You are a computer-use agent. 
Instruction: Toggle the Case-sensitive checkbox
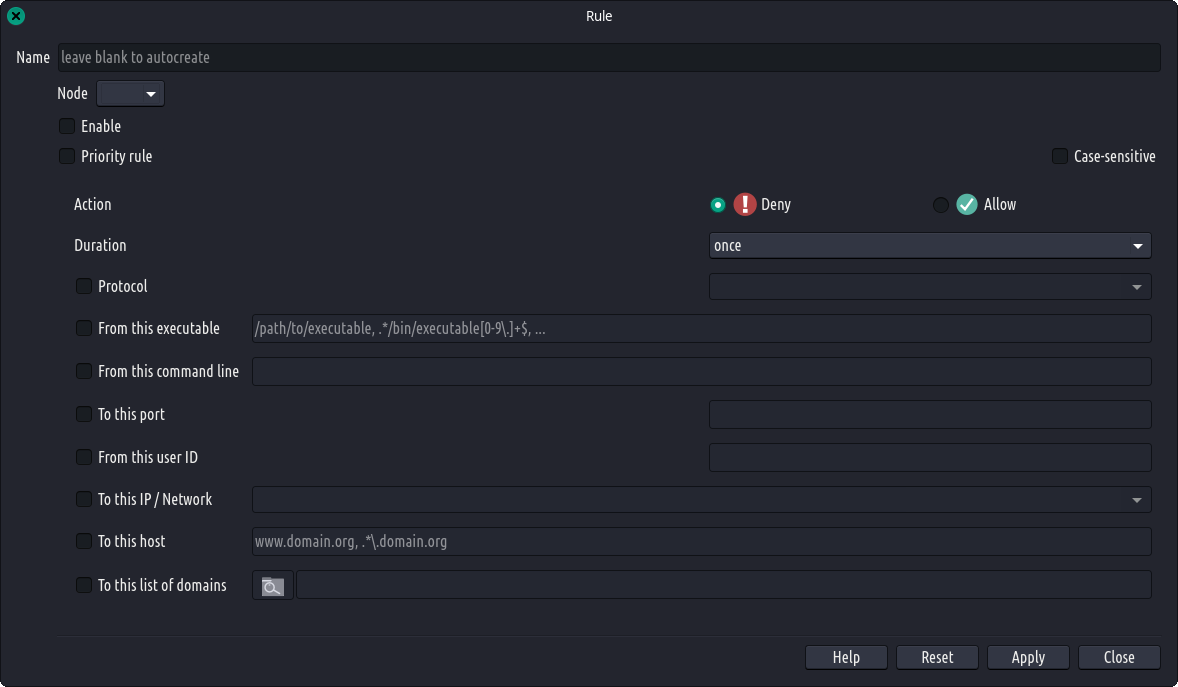tap(1060, 156)
